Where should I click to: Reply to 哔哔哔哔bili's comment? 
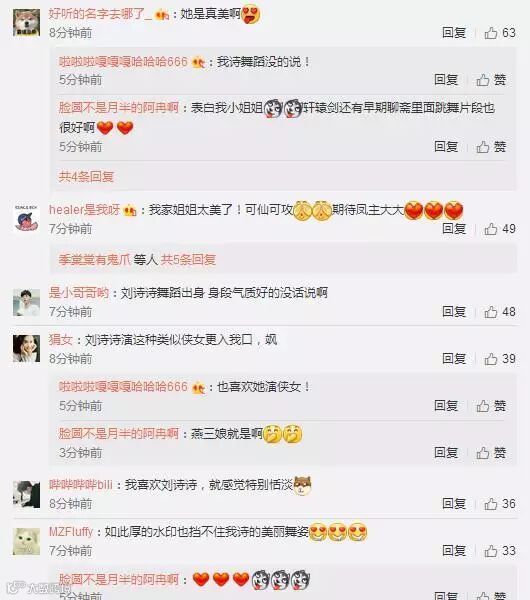pyautogui.click(x=454, y=504)
